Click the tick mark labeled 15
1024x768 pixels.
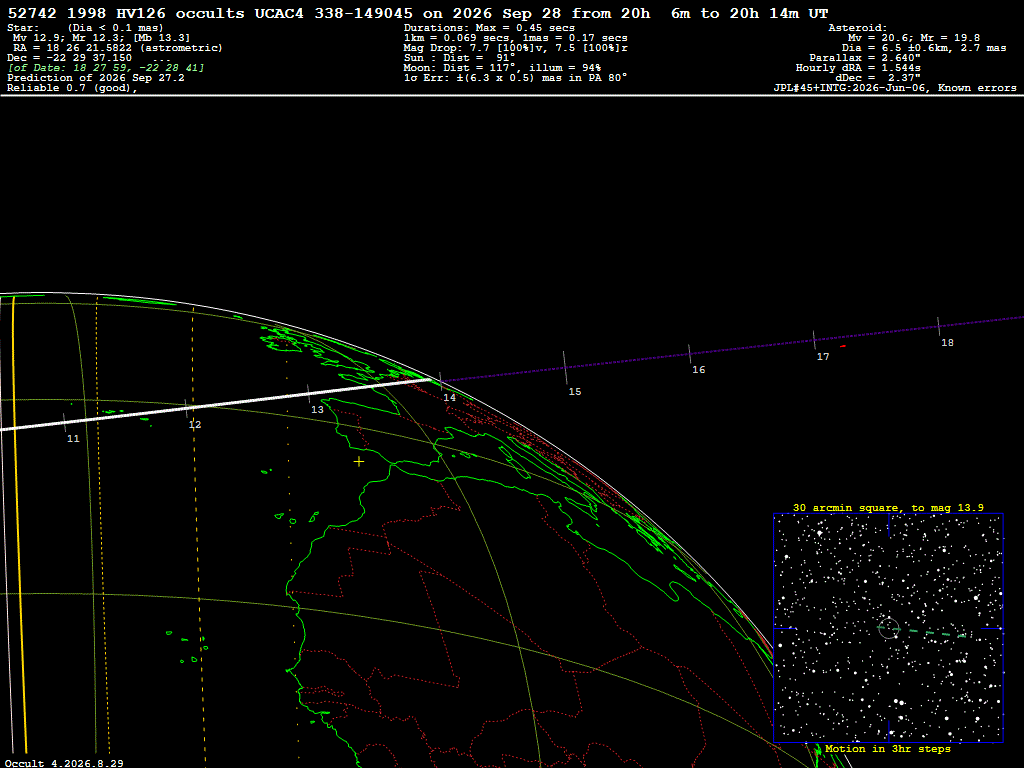coord(565,368)
